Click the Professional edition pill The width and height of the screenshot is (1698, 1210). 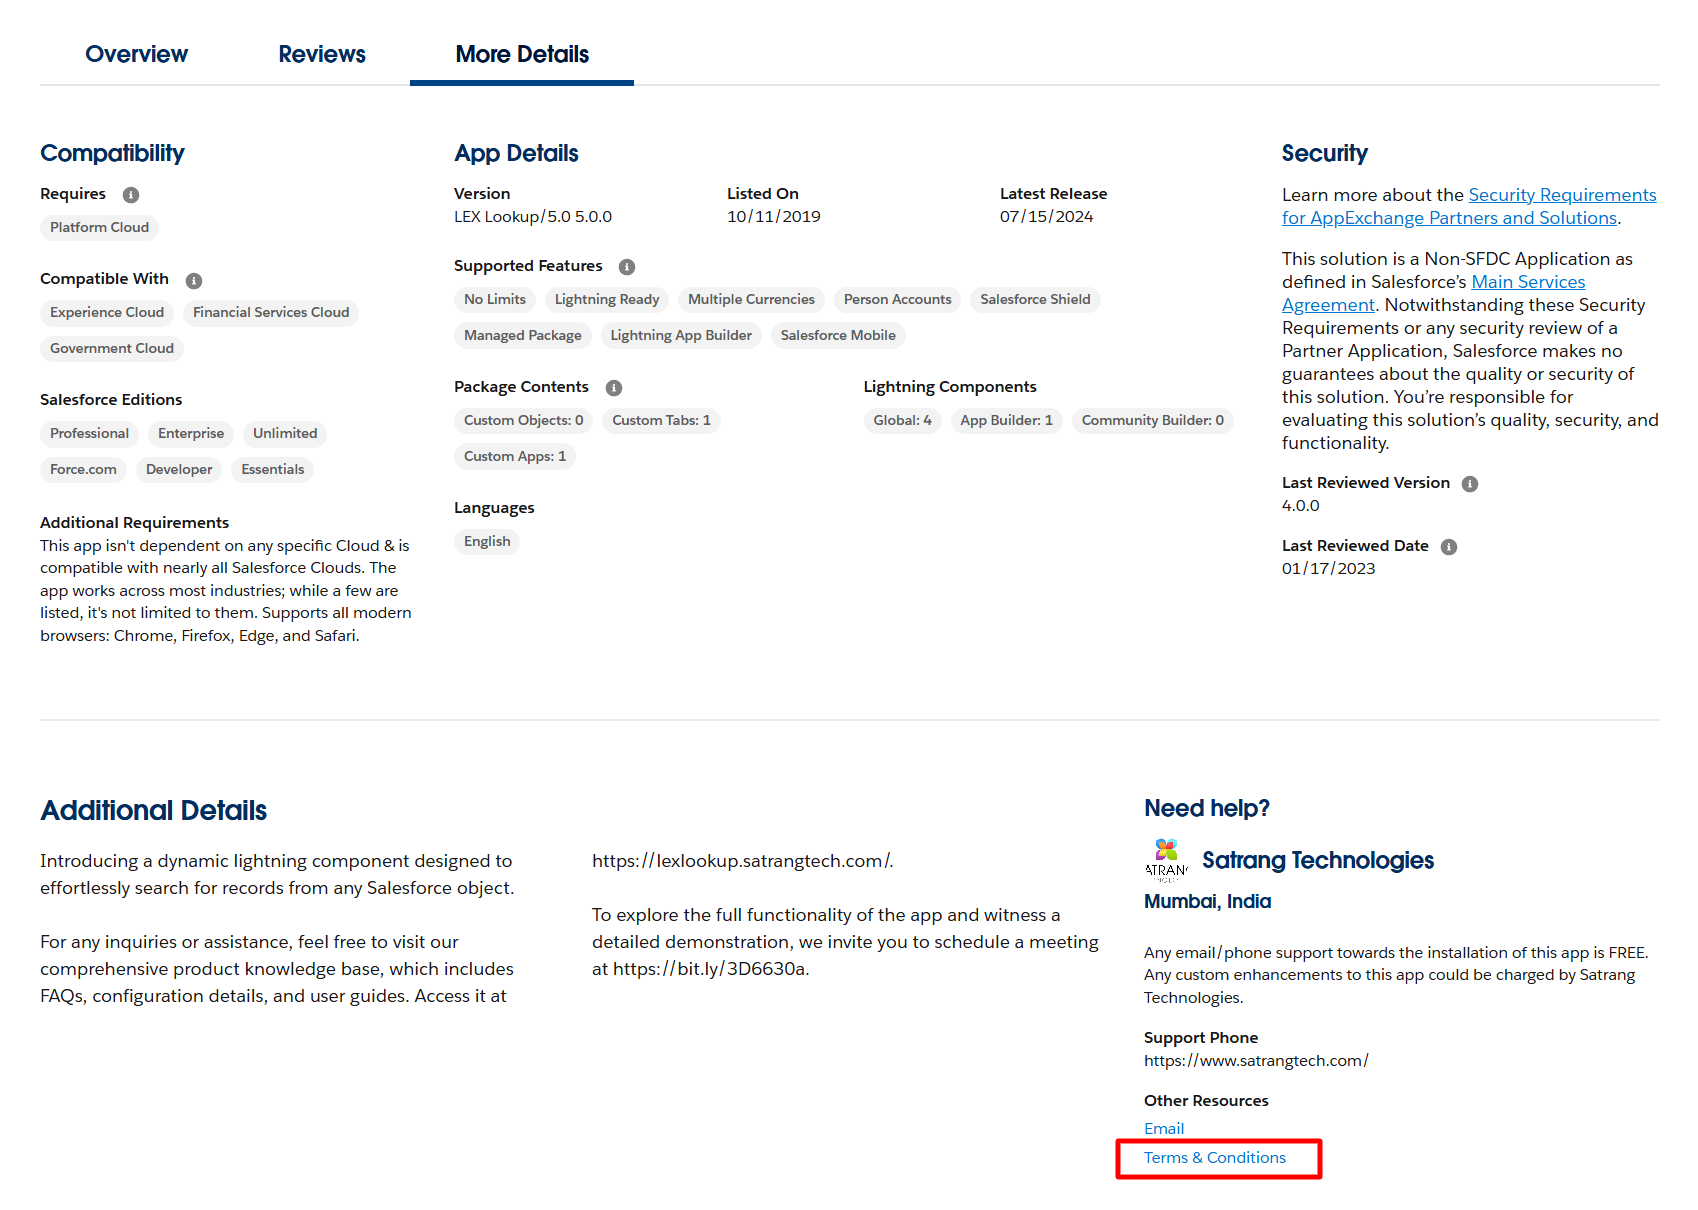[89, 434]
